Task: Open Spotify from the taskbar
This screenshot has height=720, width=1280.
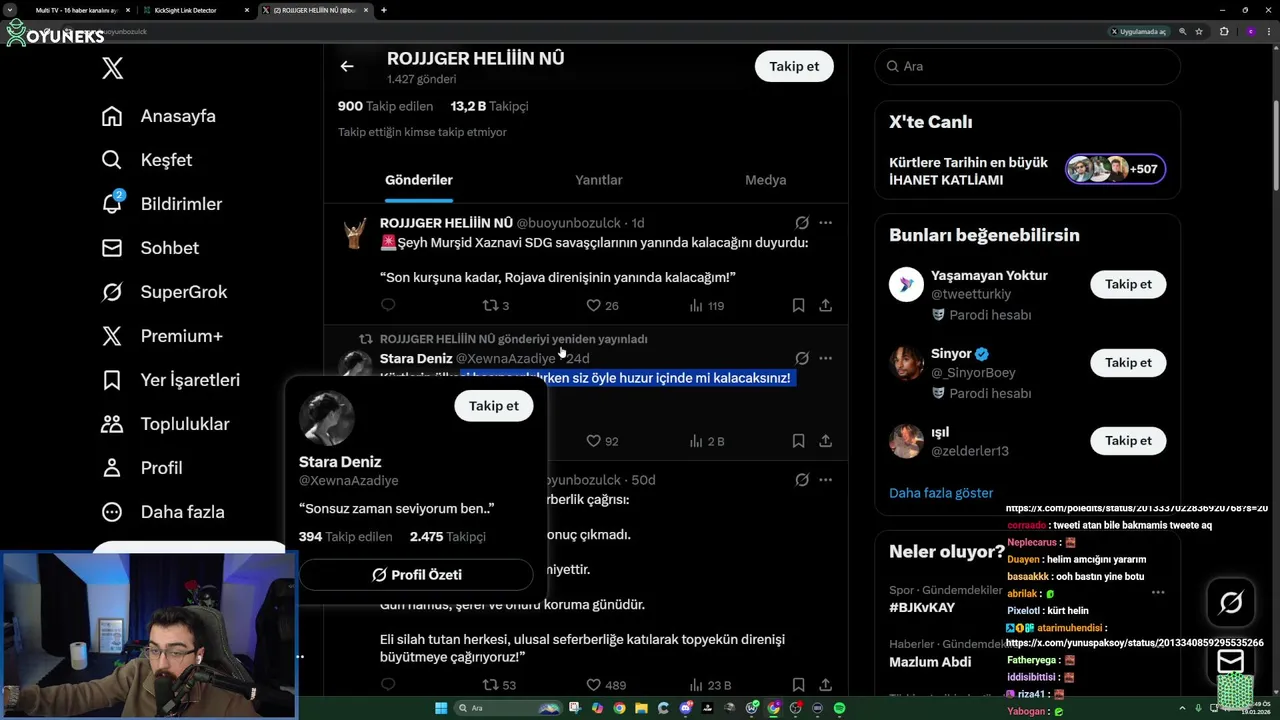Action: tap(839, 708)
